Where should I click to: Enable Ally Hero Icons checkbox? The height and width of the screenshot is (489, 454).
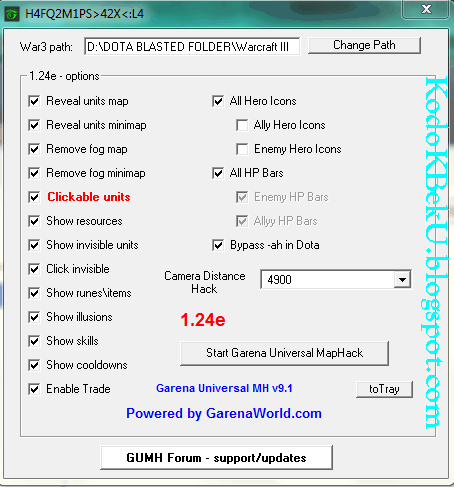[242, 125]
